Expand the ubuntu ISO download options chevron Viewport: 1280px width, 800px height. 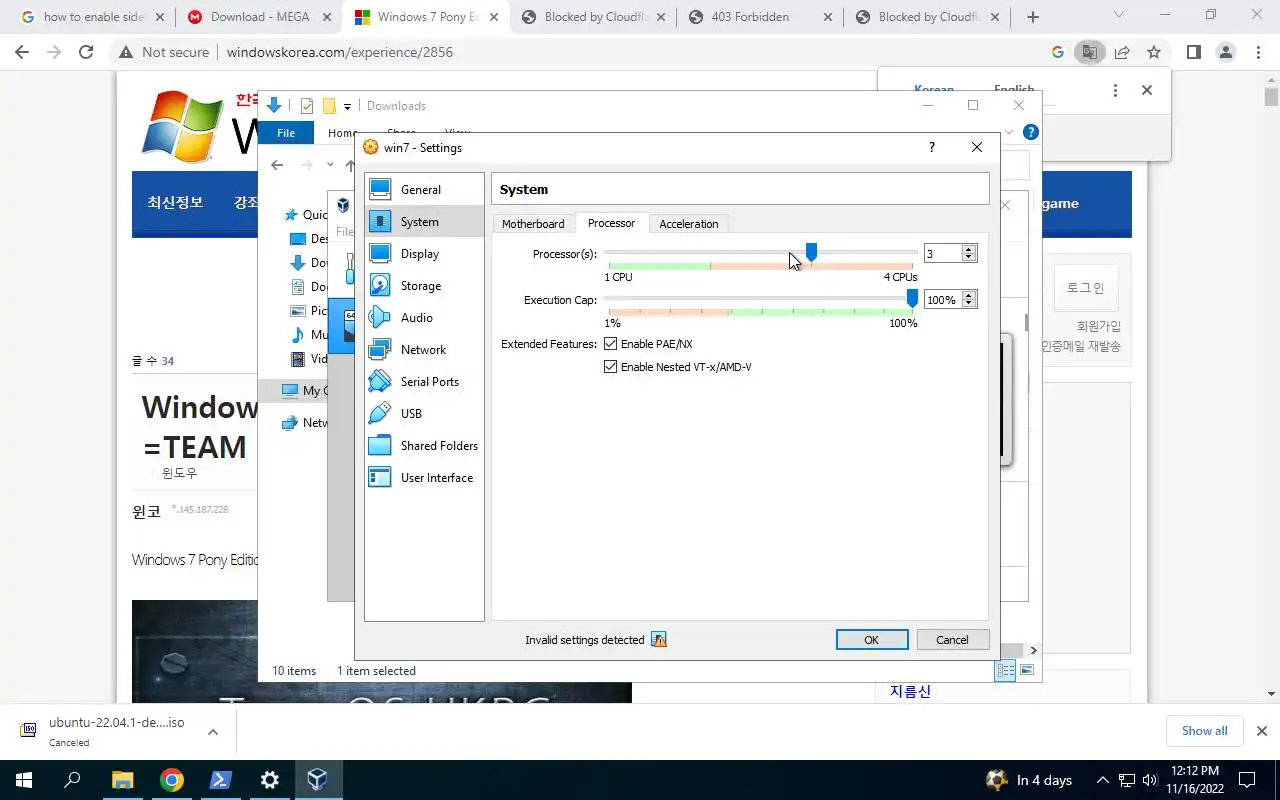pos(213,732)
